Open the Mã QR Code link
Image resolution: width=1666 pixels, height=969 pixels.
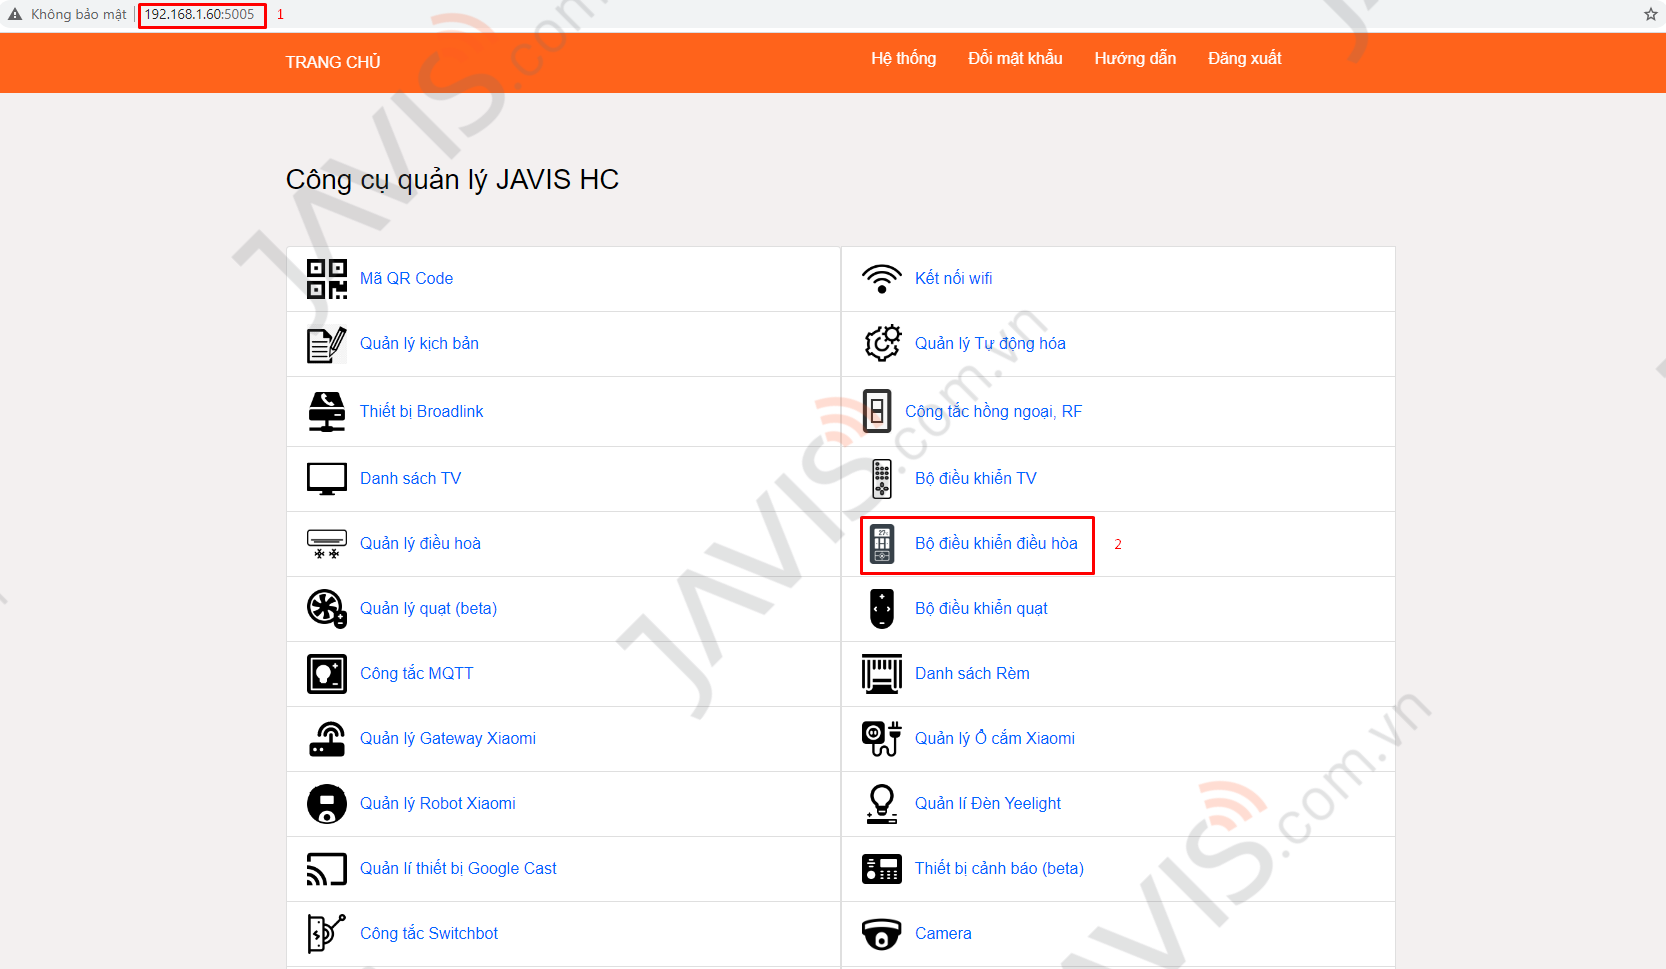[x=406, y=279]
